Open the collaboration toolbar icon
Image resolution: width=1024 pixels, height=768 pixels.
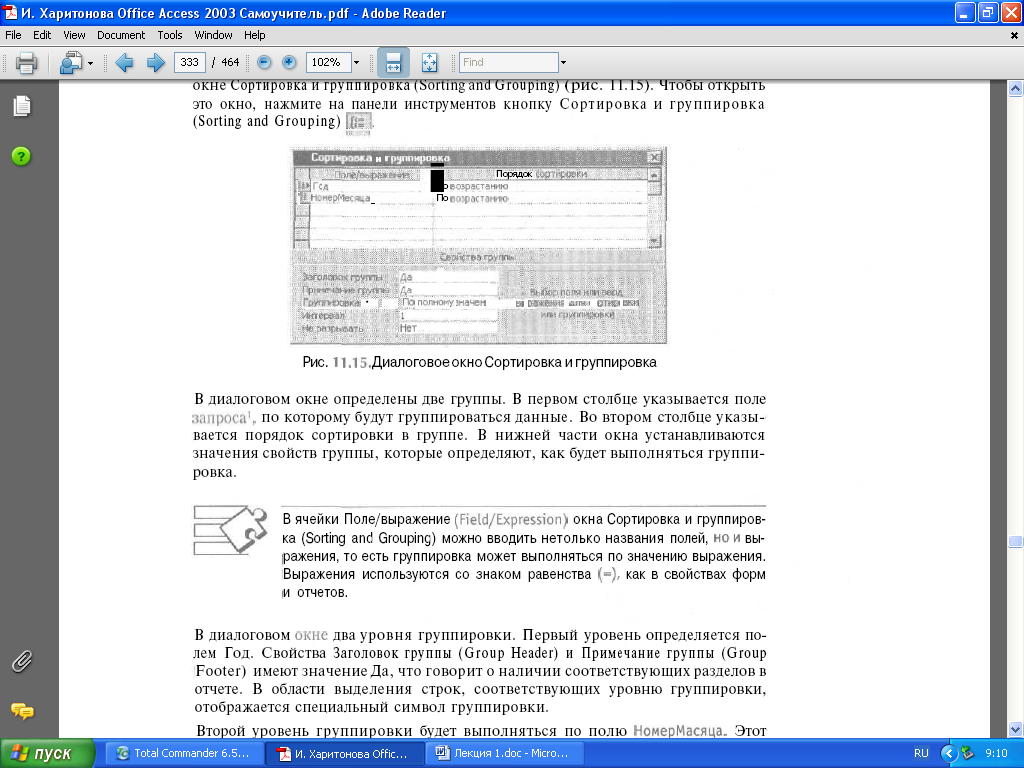[71, 63]
